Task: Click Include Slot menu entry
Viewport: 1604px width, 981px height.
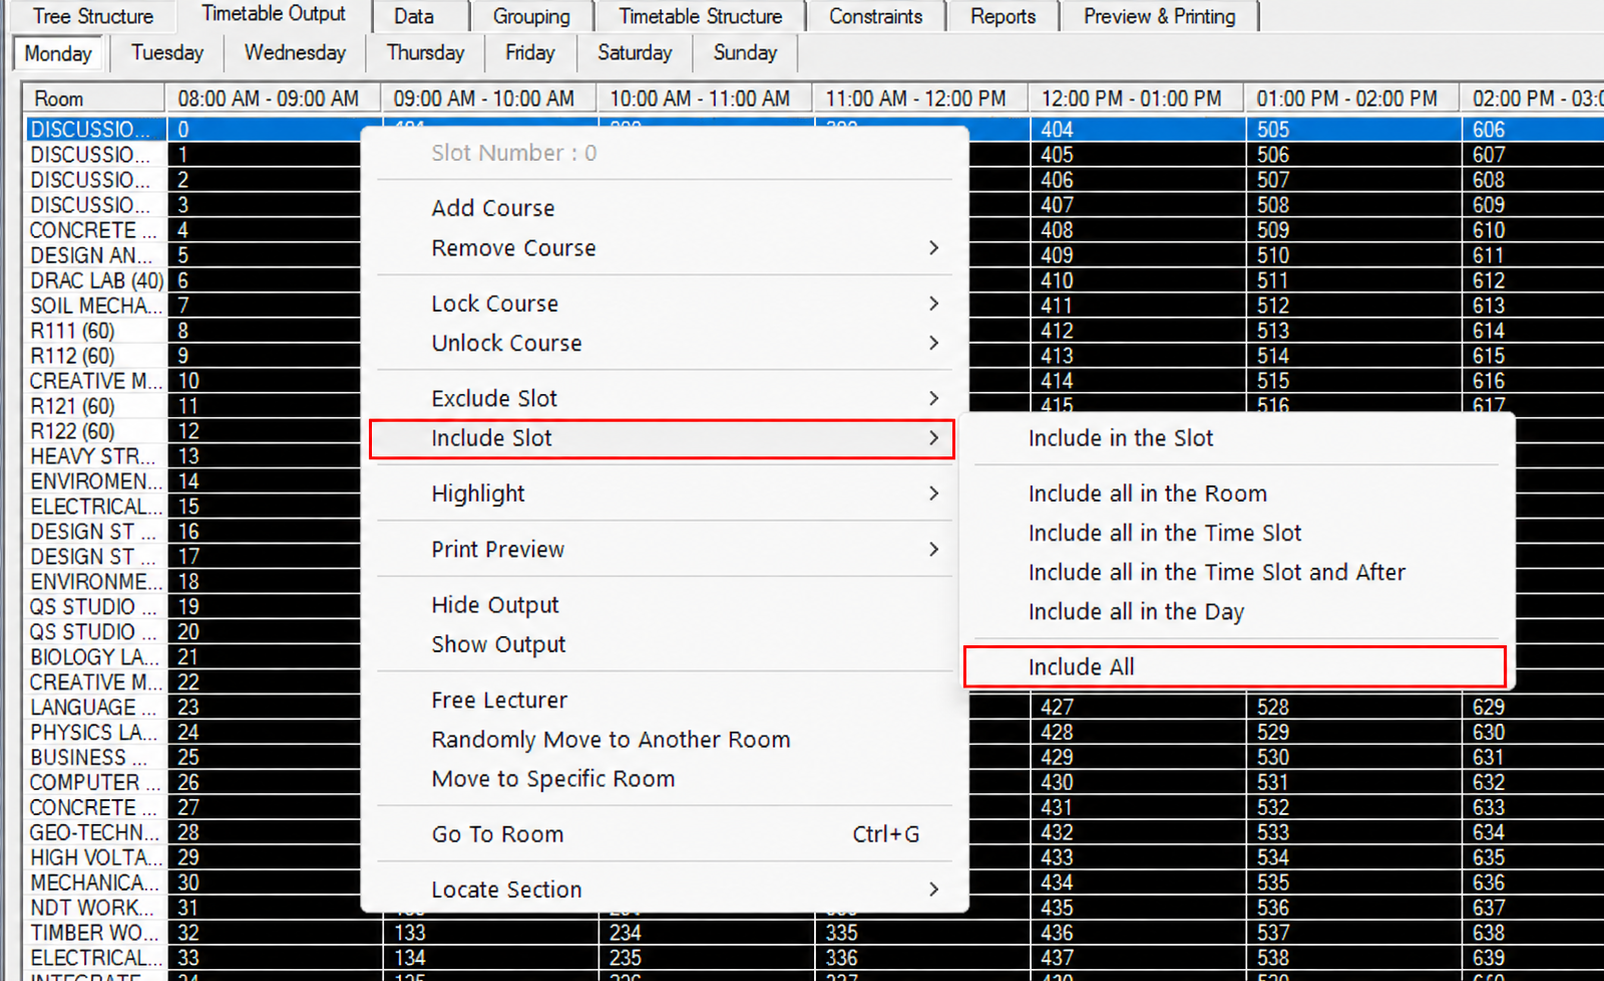Action: coord(662,438)
